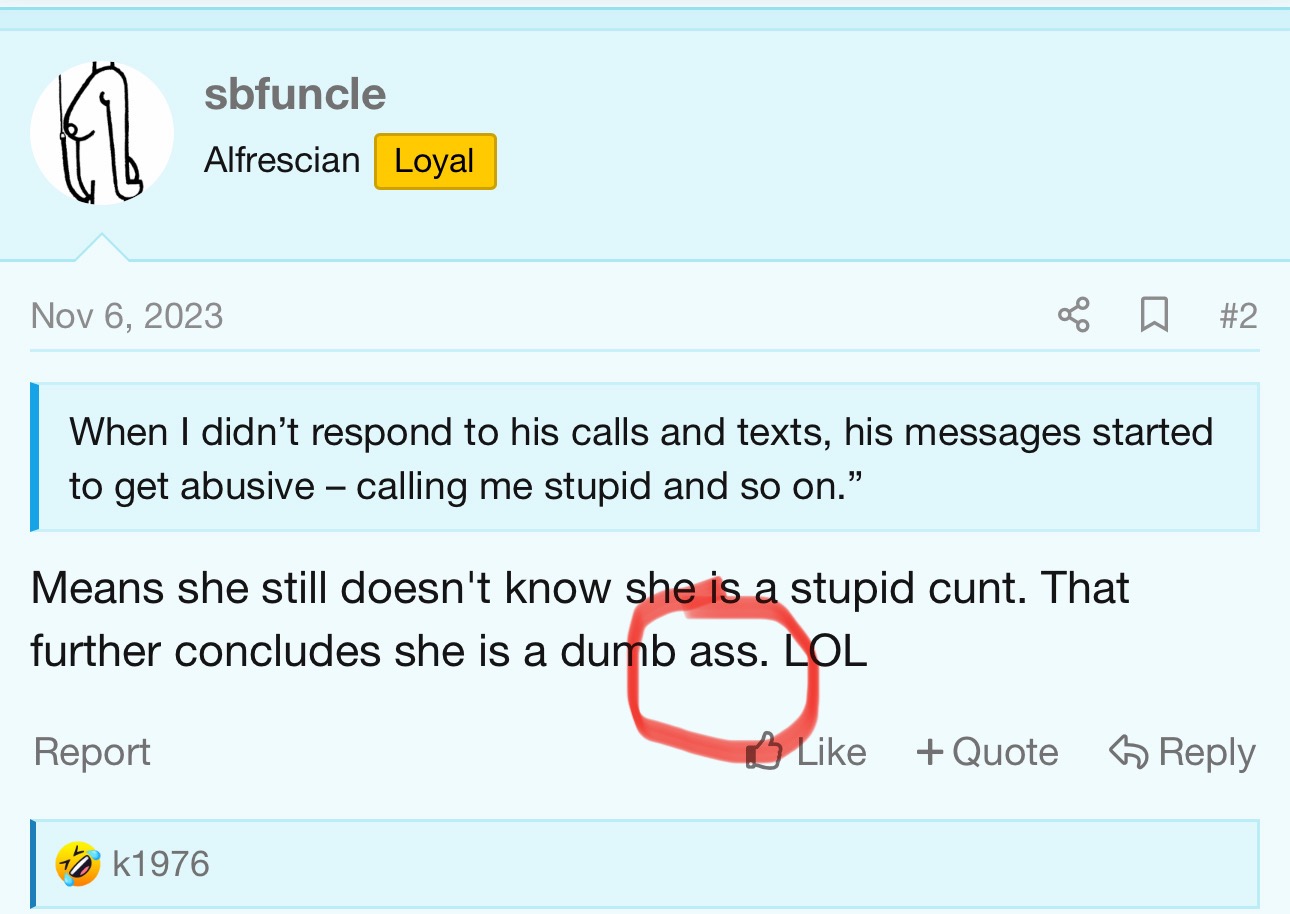Select the Quote action text
Screen dimensions: 1290x914
[x=1005, y=752]
